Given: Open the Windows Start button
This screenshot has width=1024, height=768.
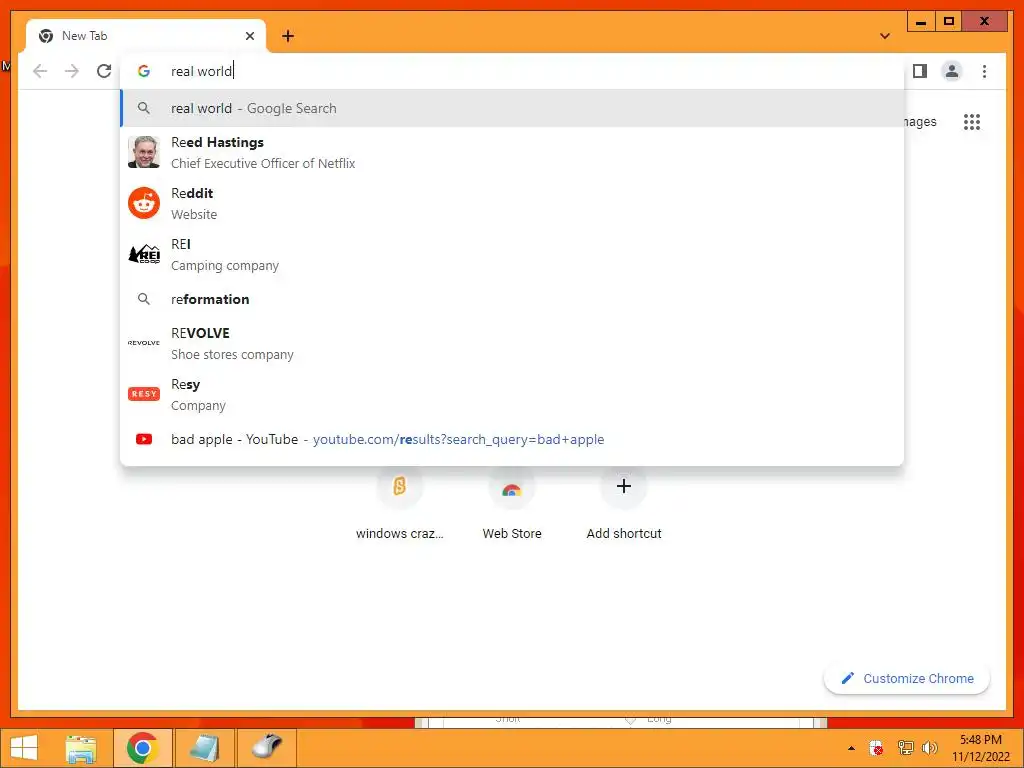Looking at the screenshot, I should pos(24,748).
